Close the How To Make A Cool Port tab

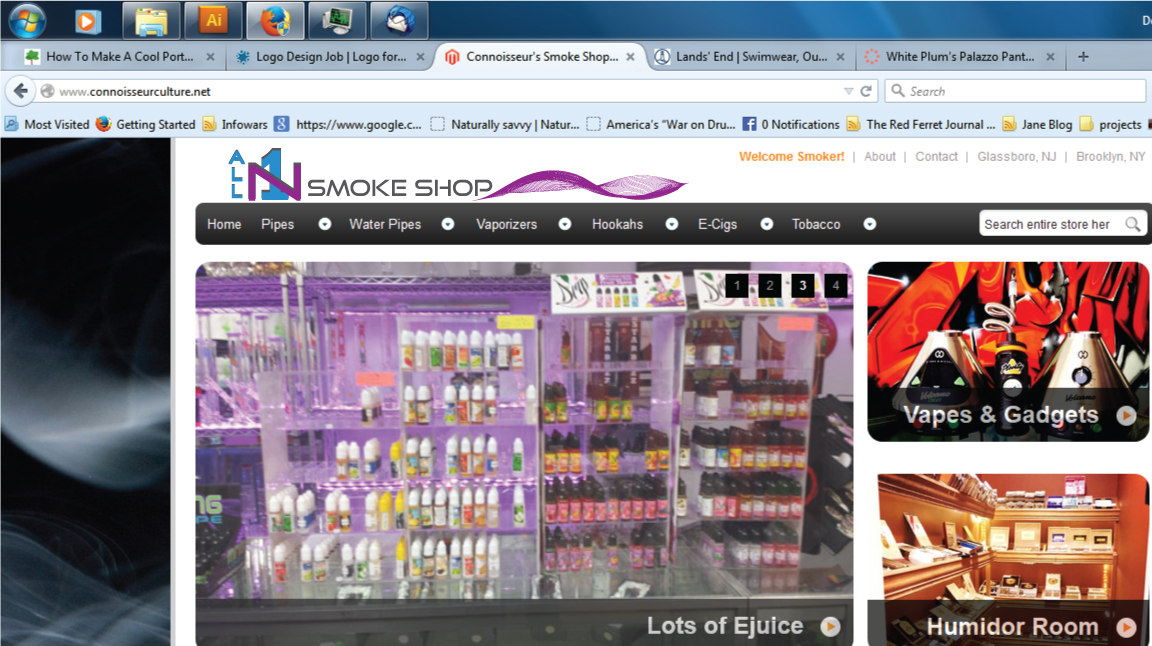210,57
